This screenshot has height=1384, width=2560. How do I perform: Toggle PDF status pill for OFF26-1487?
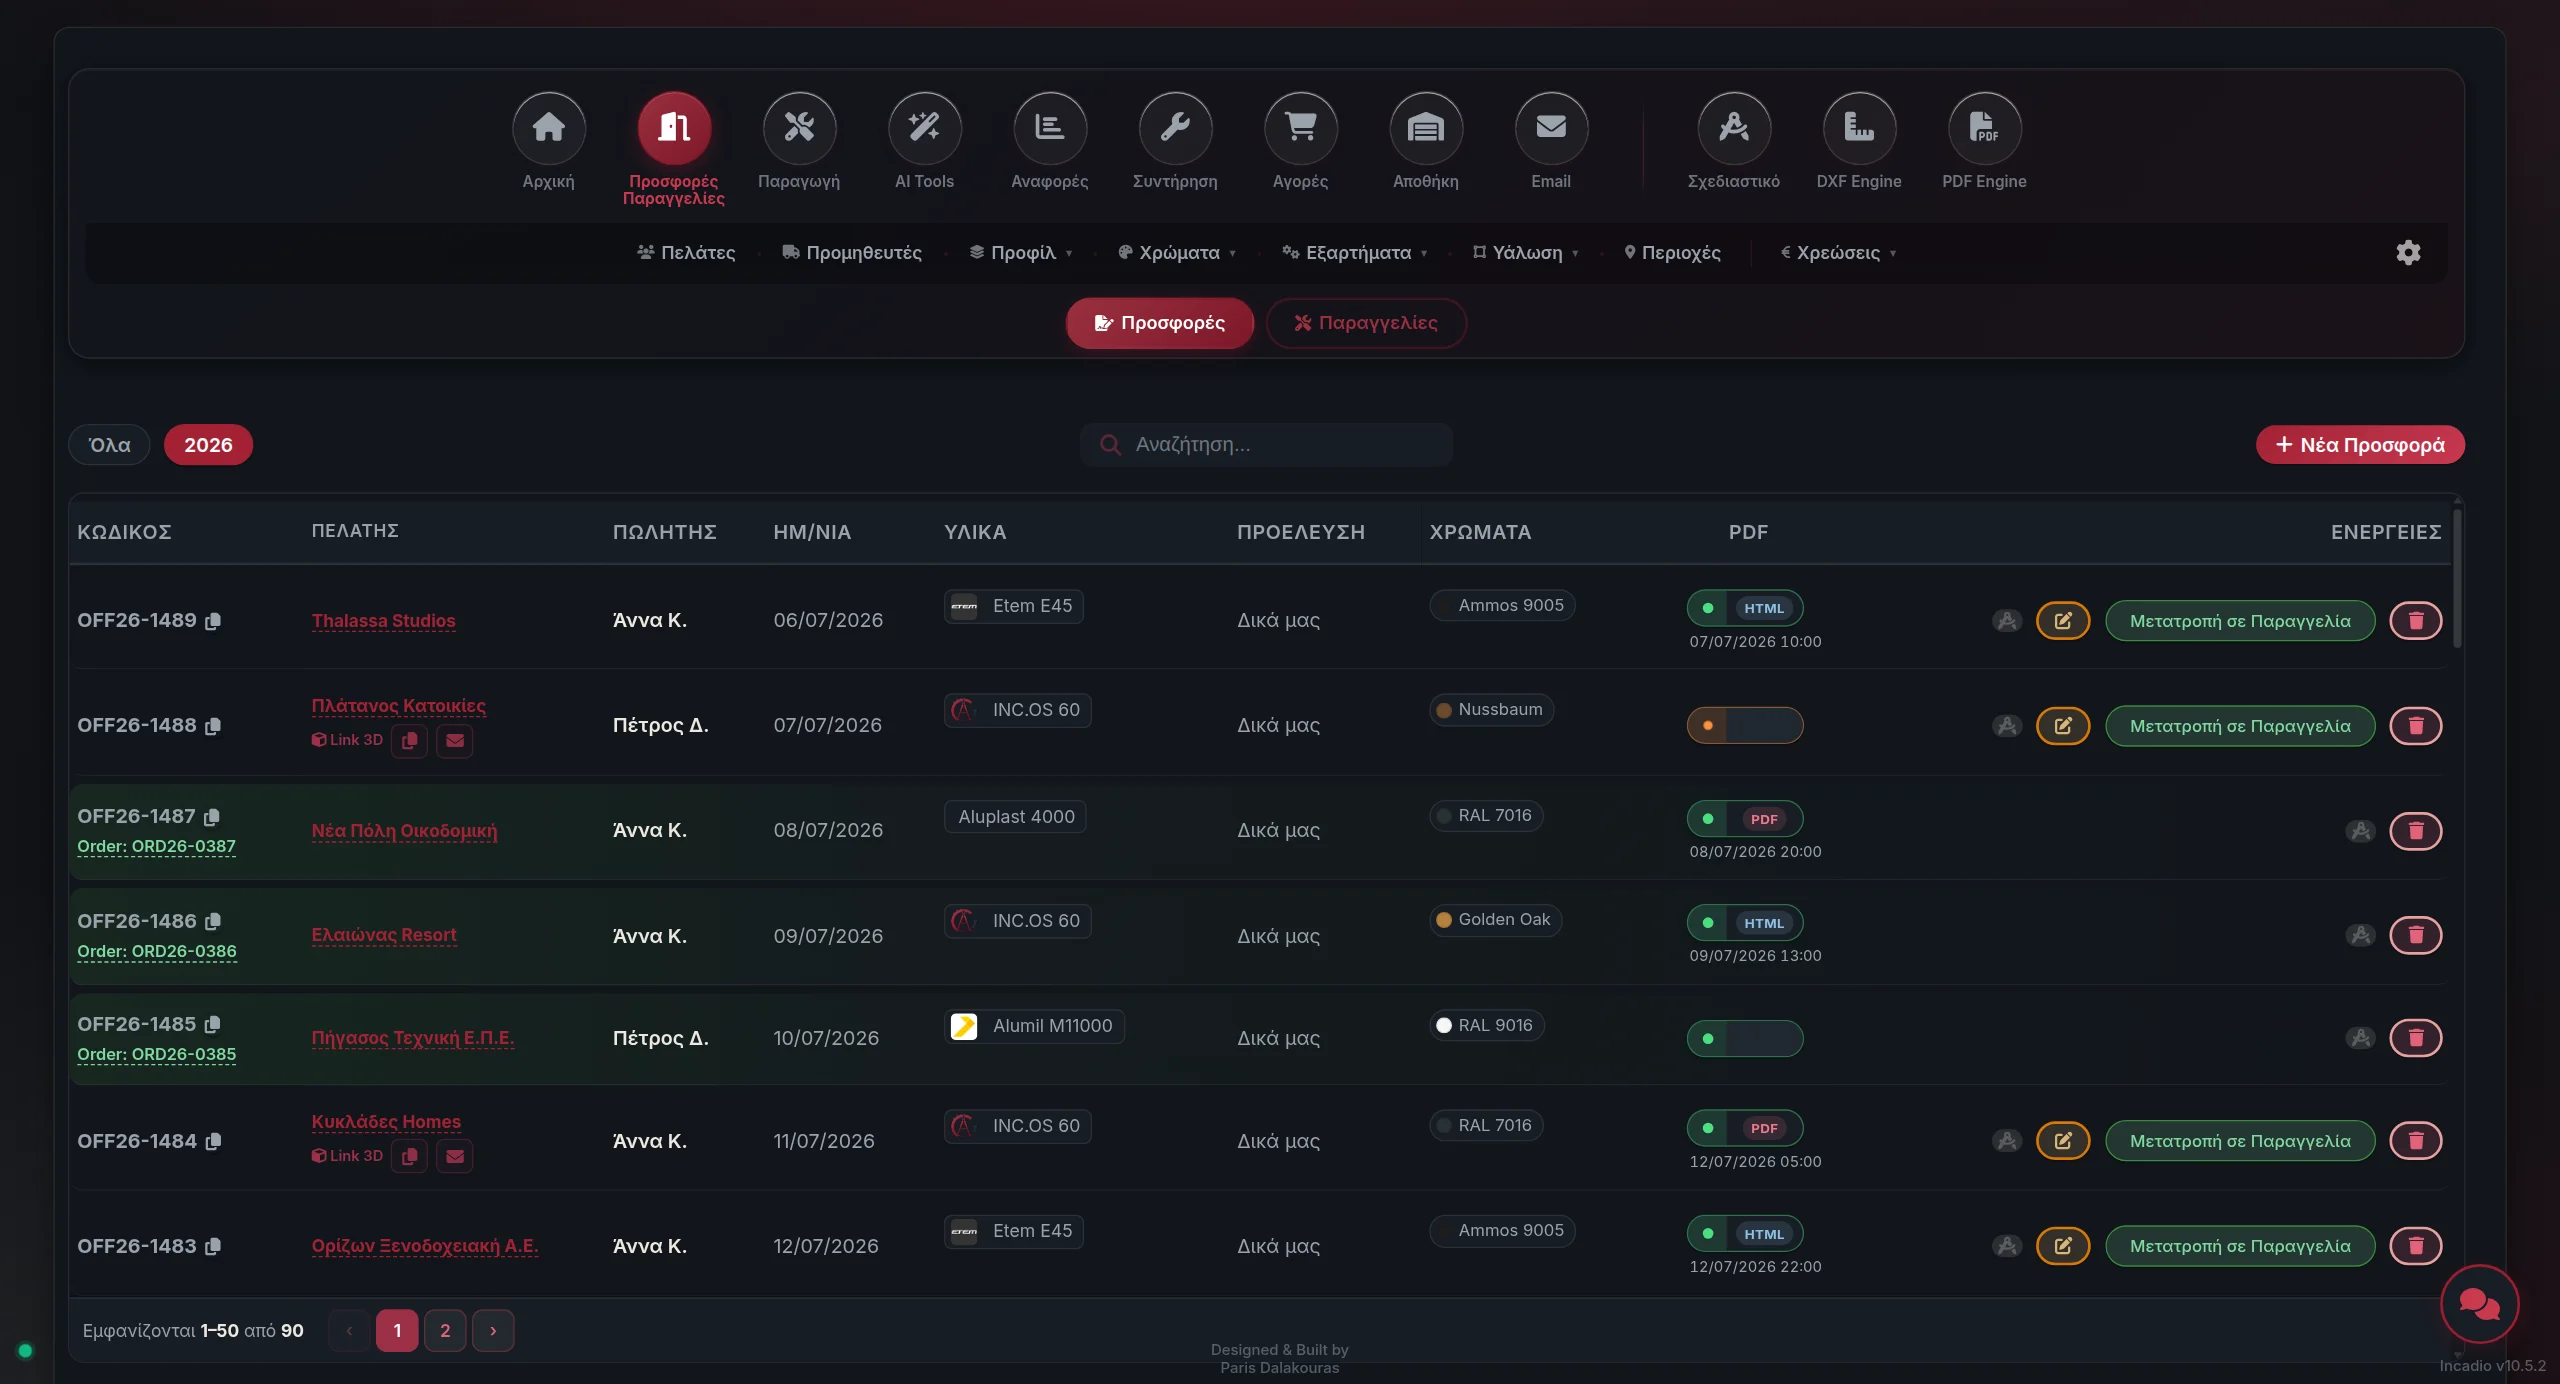(x=1745, y=819)
